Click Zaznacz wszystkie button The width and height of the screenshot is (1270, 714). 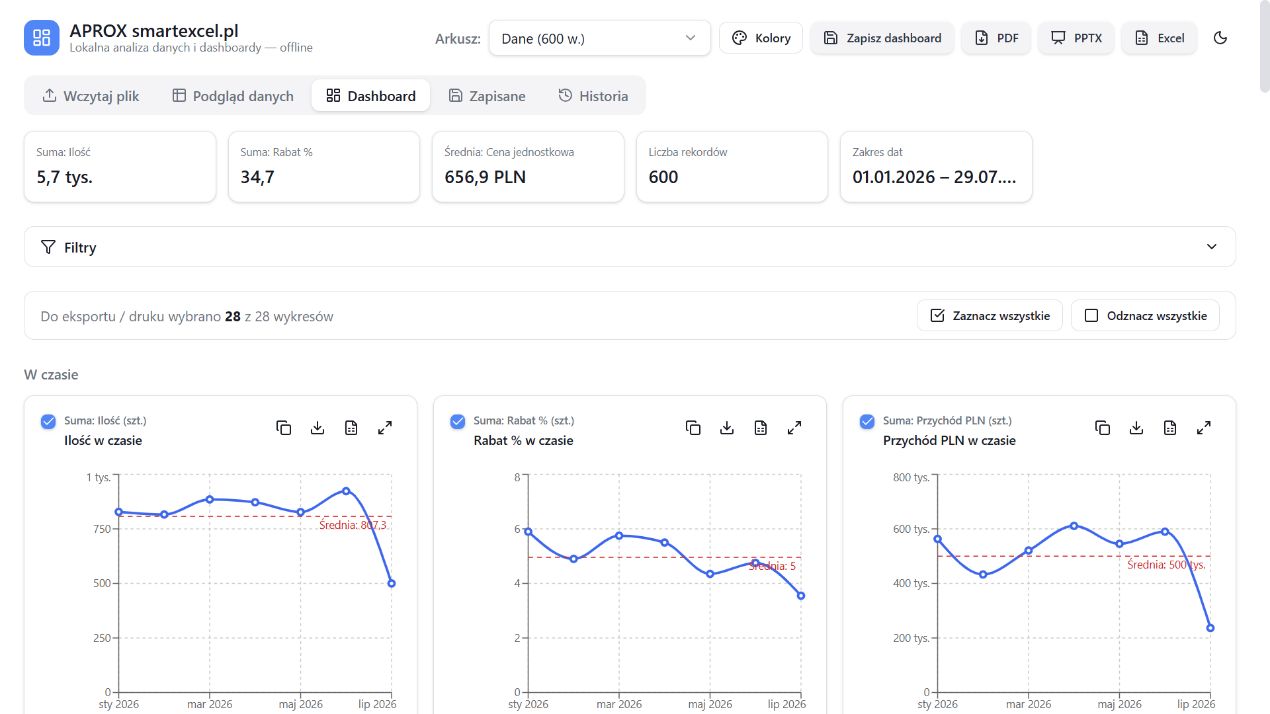pyautogui.click(x=990, y=316)
